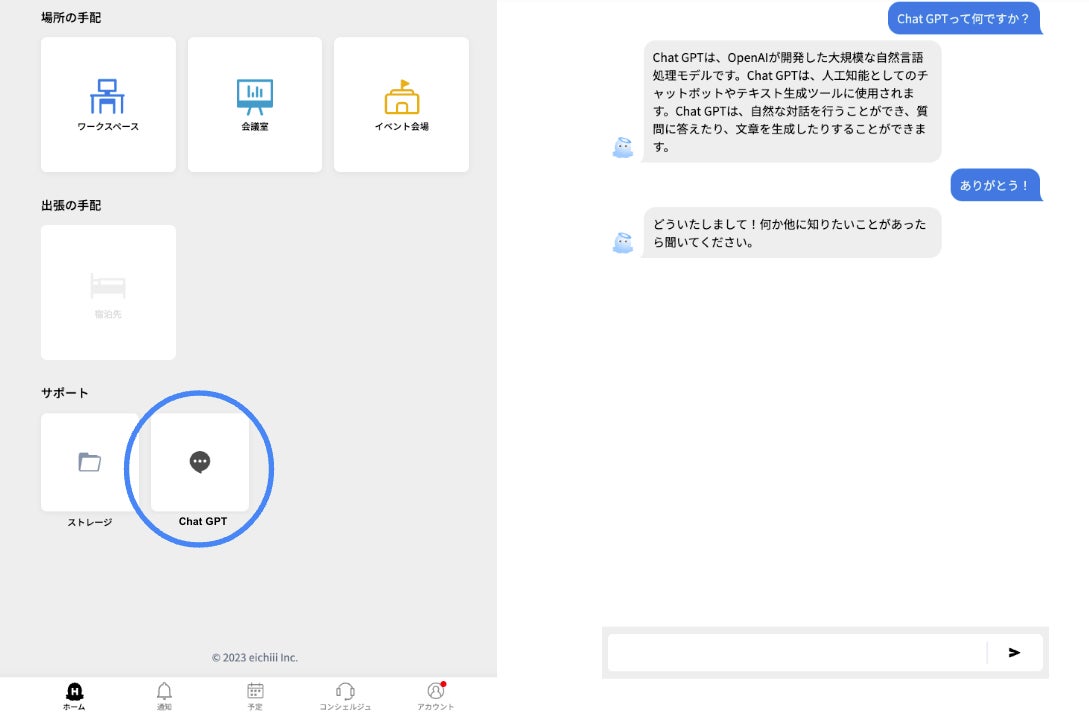Image resolution: width=1089 pixels, height=722 pixels.
Task: Open the ストレージ storage folder icon
Action: (x=90, y=462)
